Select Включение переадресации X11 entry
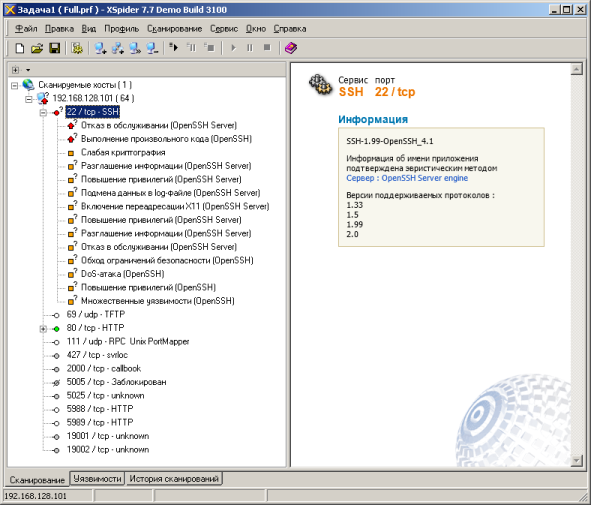The image size is (591, 505). click(x=175, y=207)
